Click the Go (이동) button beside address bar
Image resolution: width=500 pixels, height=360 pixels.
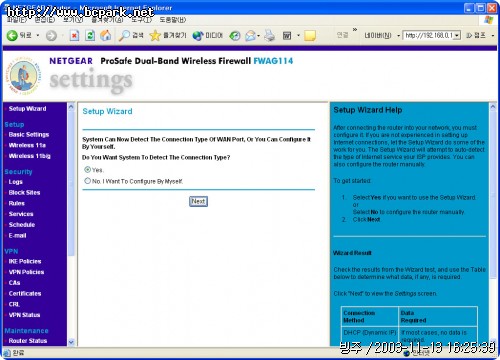[476, 35]
